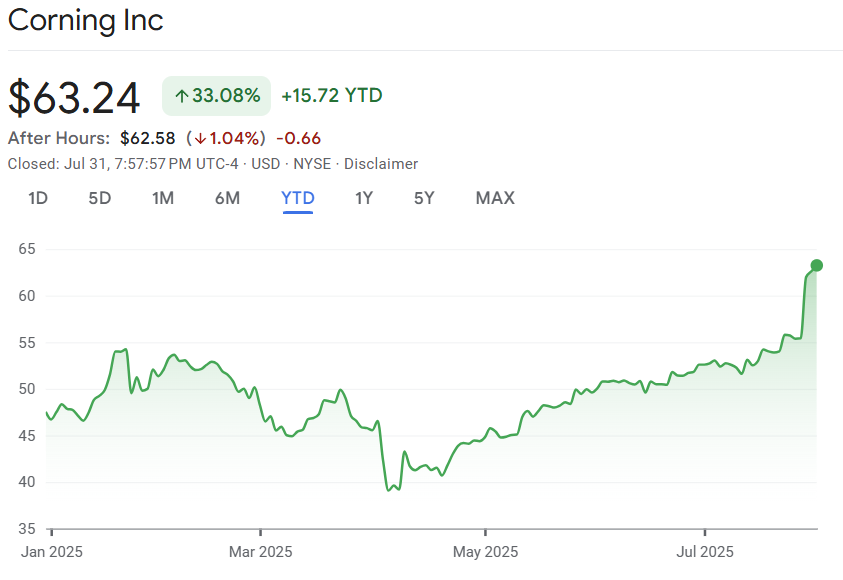The image size is (843, 580).
Task: Click the Corning Inc title
Action: [85, 21]
